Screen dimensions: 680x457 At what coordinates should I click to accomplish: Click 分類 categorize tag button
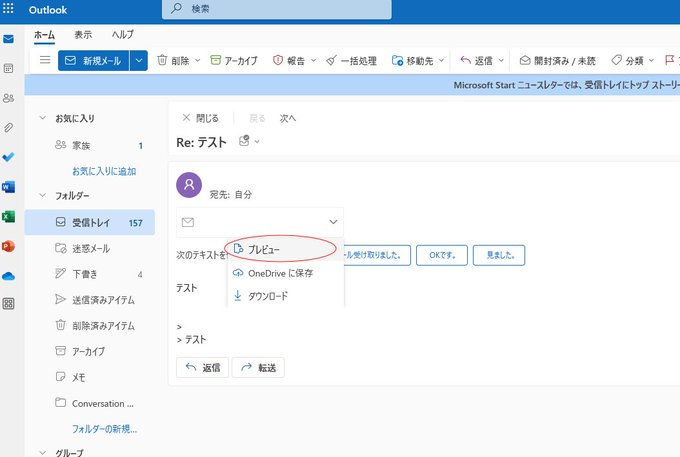[x=627, y=60]
